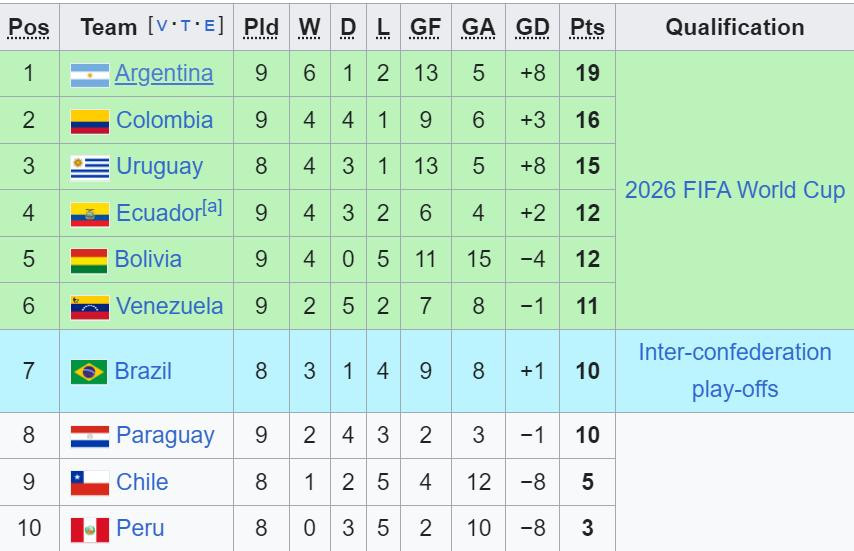Click the Pts column header abbreviation
This screenshot has height=551, width=854.
tap(587, 28)
